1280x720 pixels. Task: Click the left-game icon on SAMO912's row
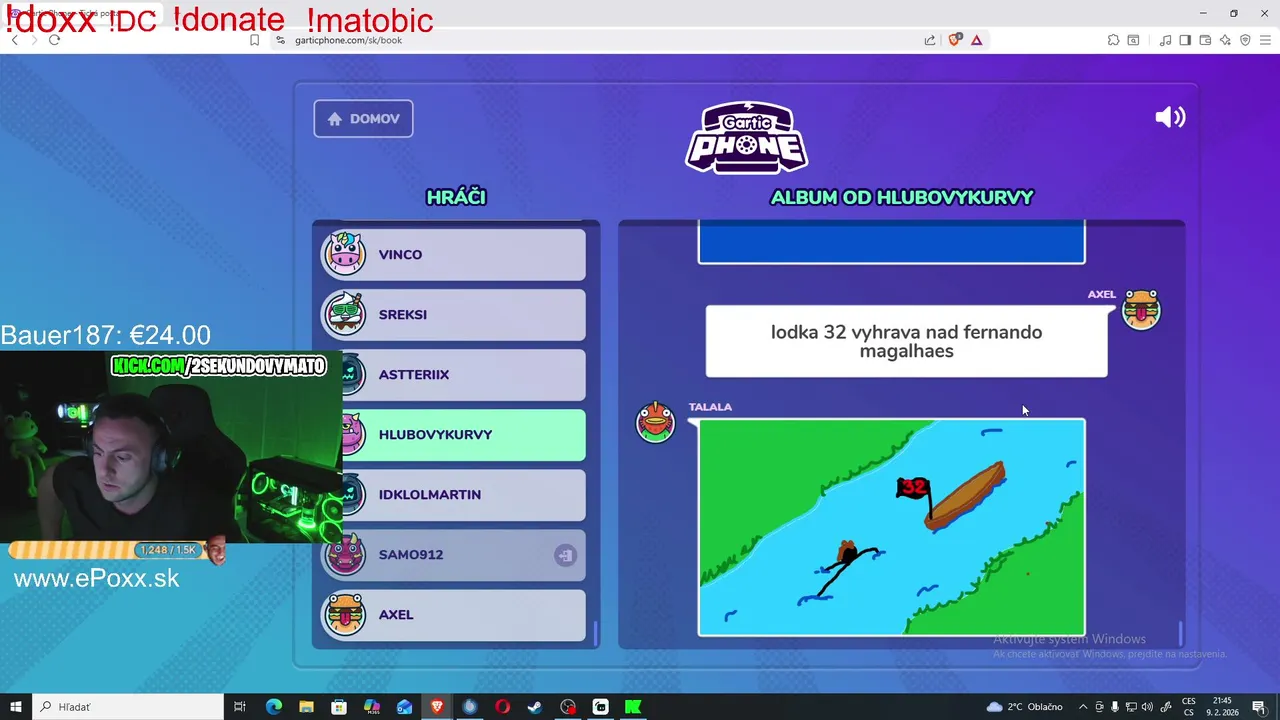point(565,555)
